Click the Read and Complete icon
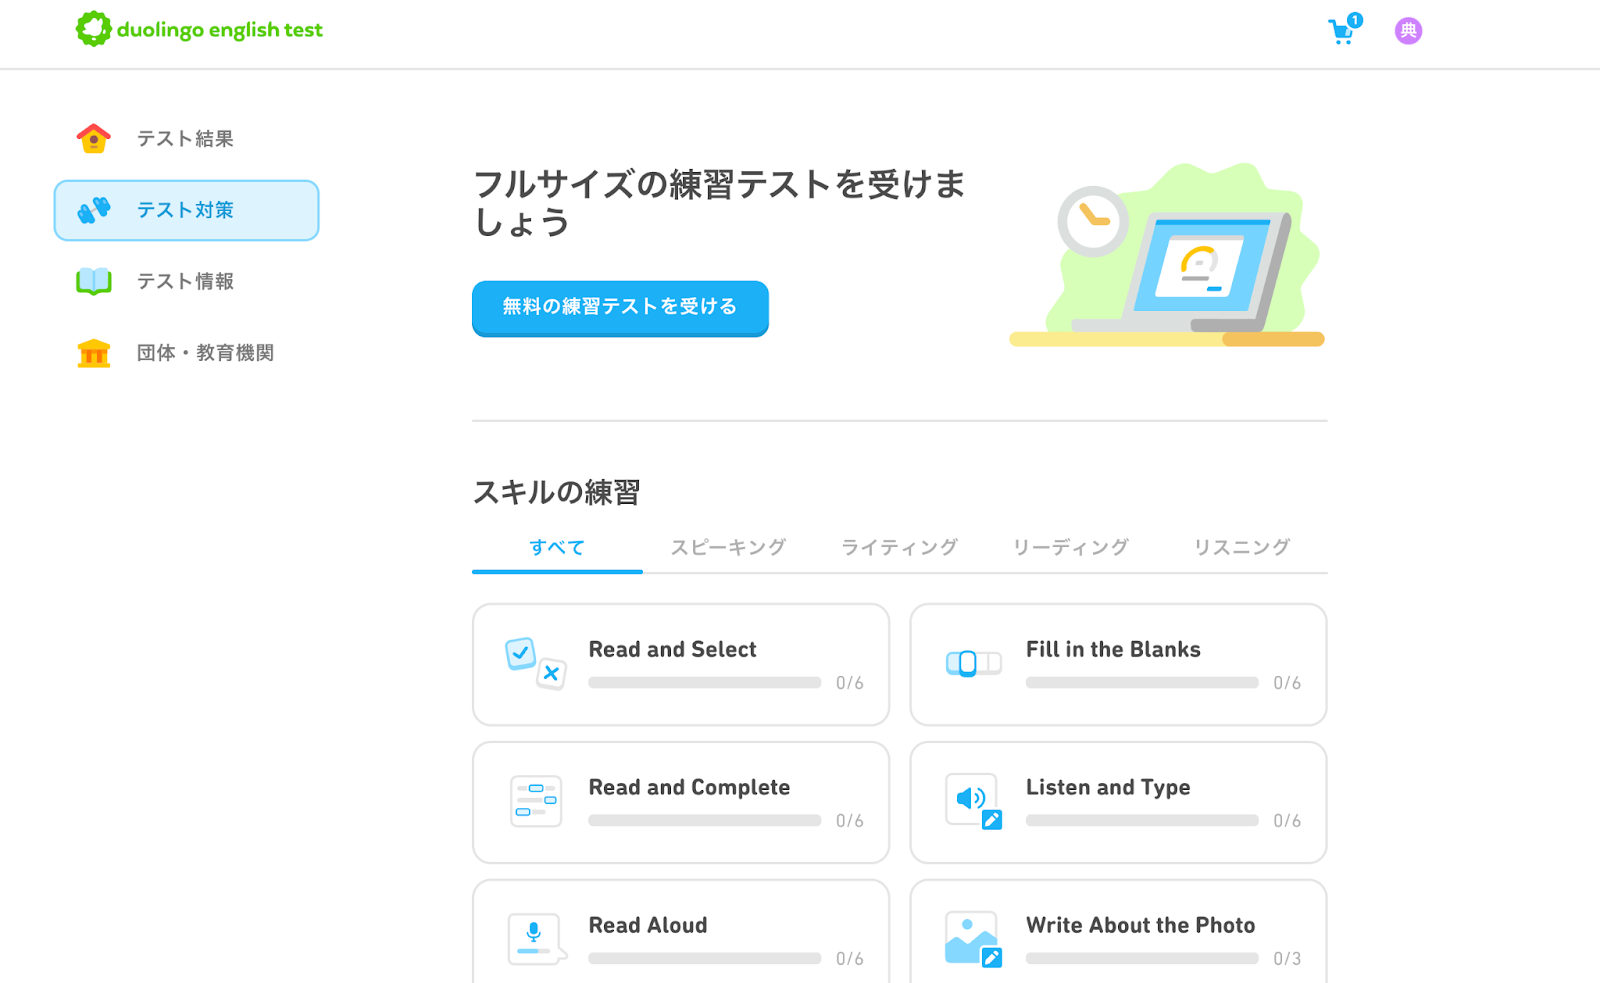1600x983 pixels. click(x=536, y=801)
